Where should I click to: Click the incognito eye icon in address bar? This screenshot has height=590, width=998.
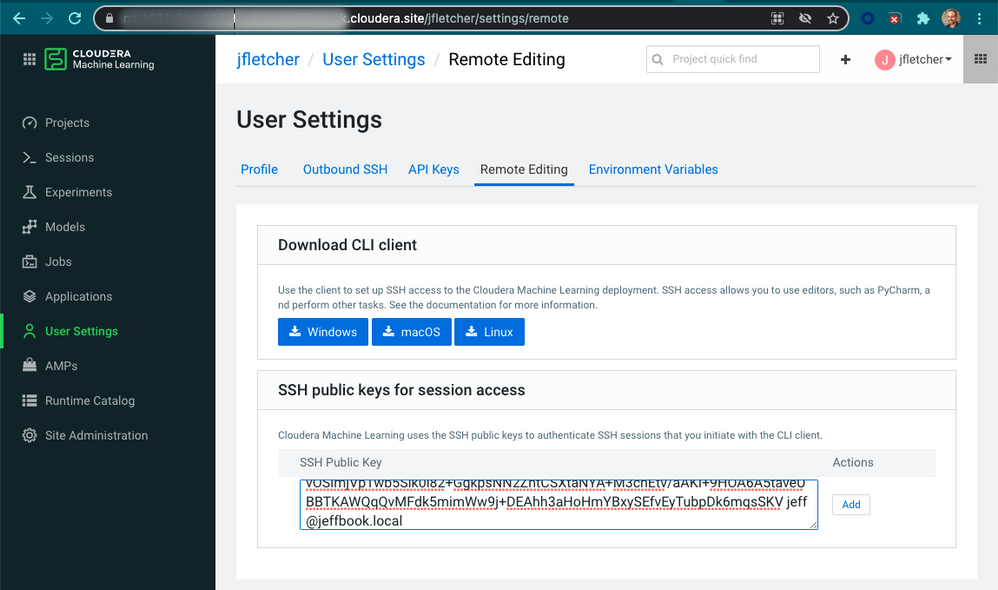[x=805, y=17]
